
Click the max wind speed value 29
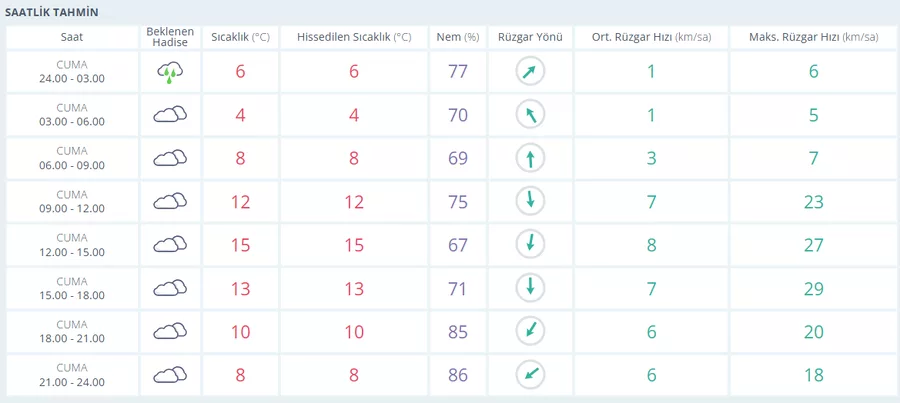pyautogui.click(x=812, y=288)
